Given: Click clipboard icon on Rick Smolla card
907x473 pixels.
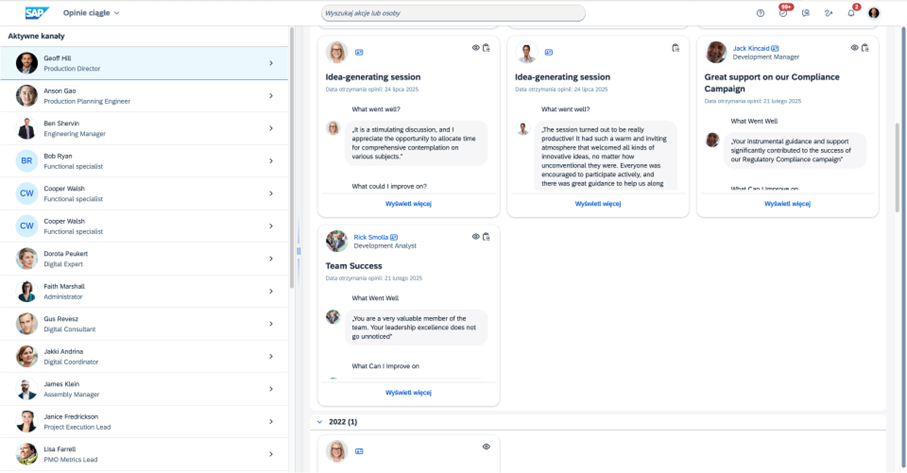Looking at the screenshot, I should pyautogui.click(x=486, y=237).
